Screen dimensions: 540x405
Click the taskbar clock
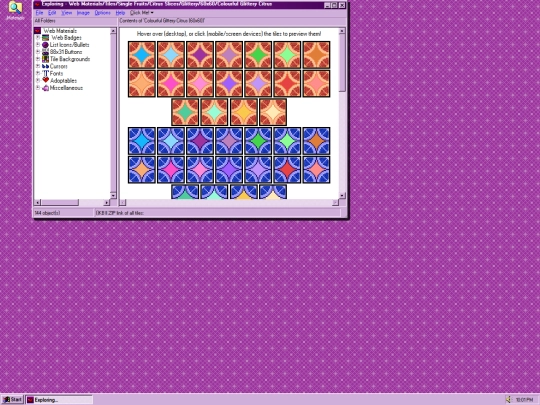point(524,400)
